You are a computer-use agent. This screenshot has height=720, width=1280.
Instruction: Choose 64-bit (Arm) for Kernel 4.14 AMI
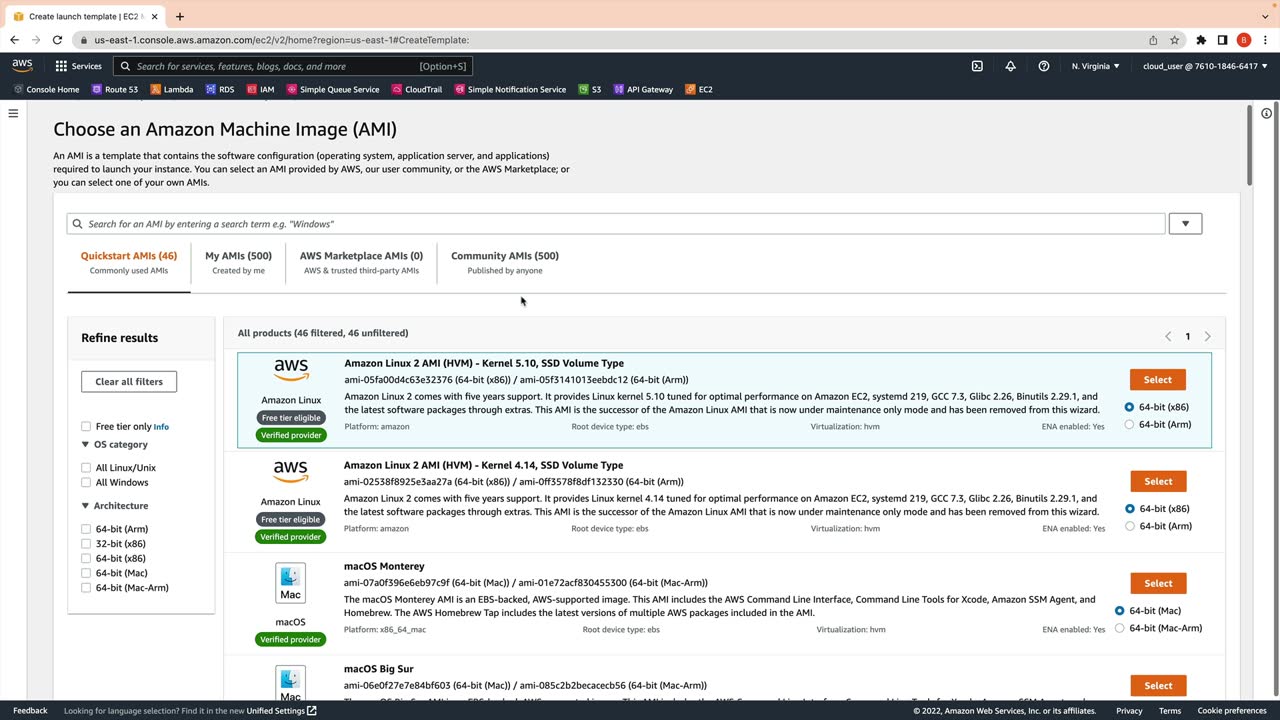click(1130, 526)
